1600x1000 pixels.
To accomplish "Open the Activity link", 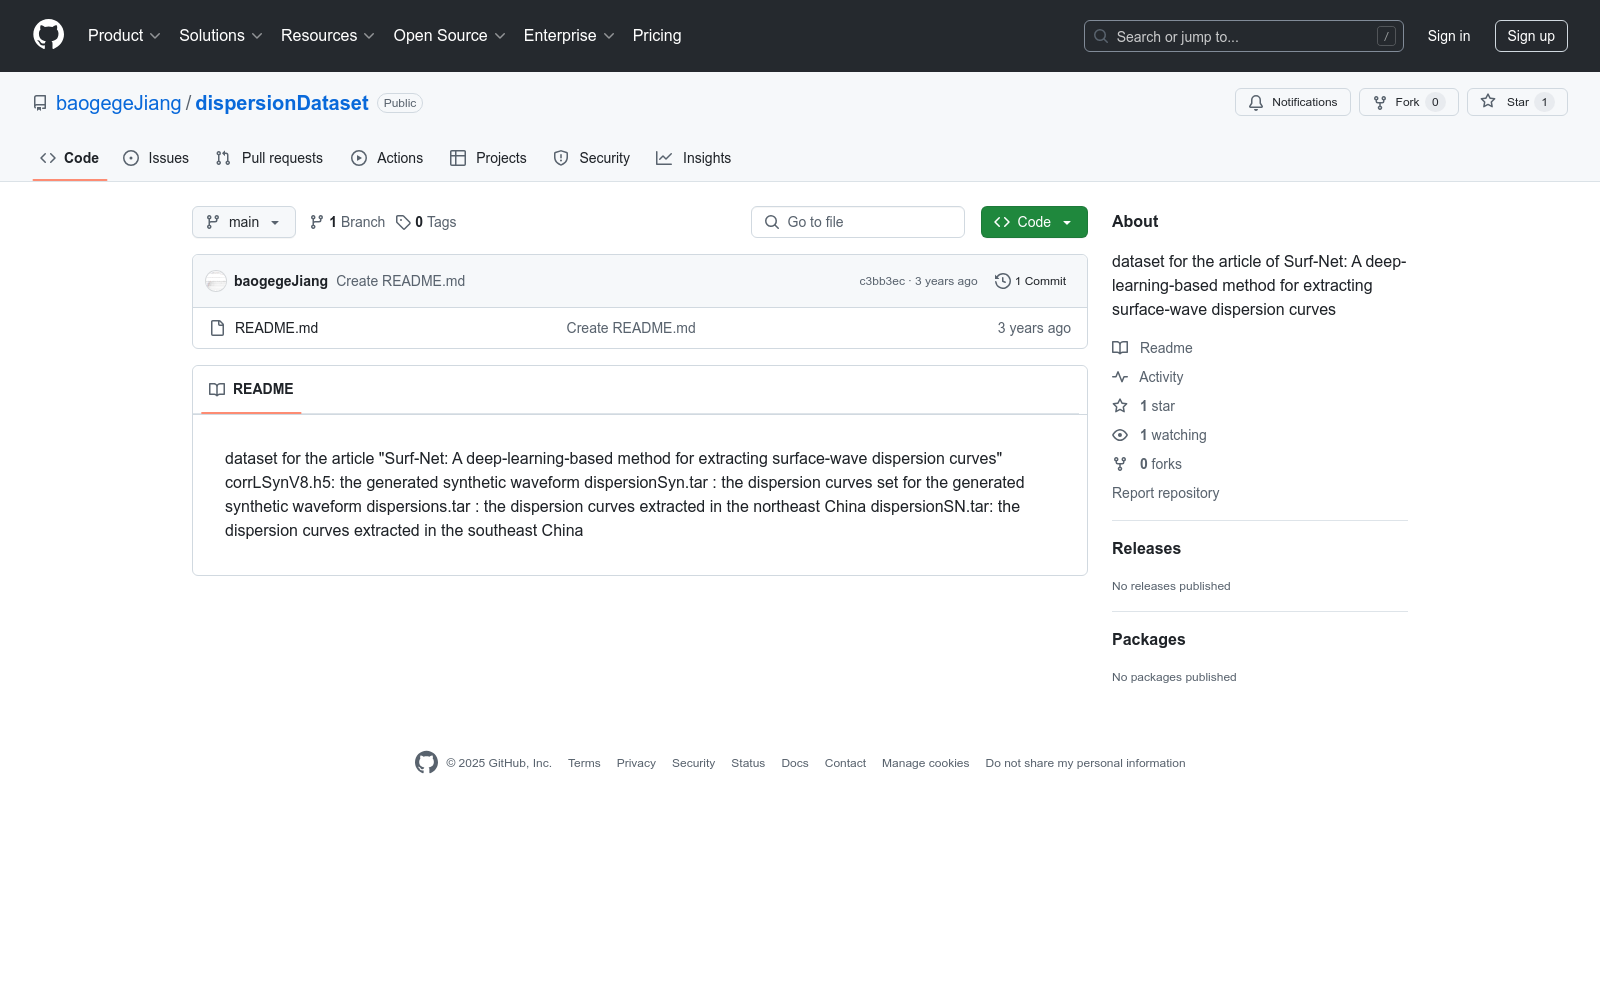I will click(x=1148, y=377).
